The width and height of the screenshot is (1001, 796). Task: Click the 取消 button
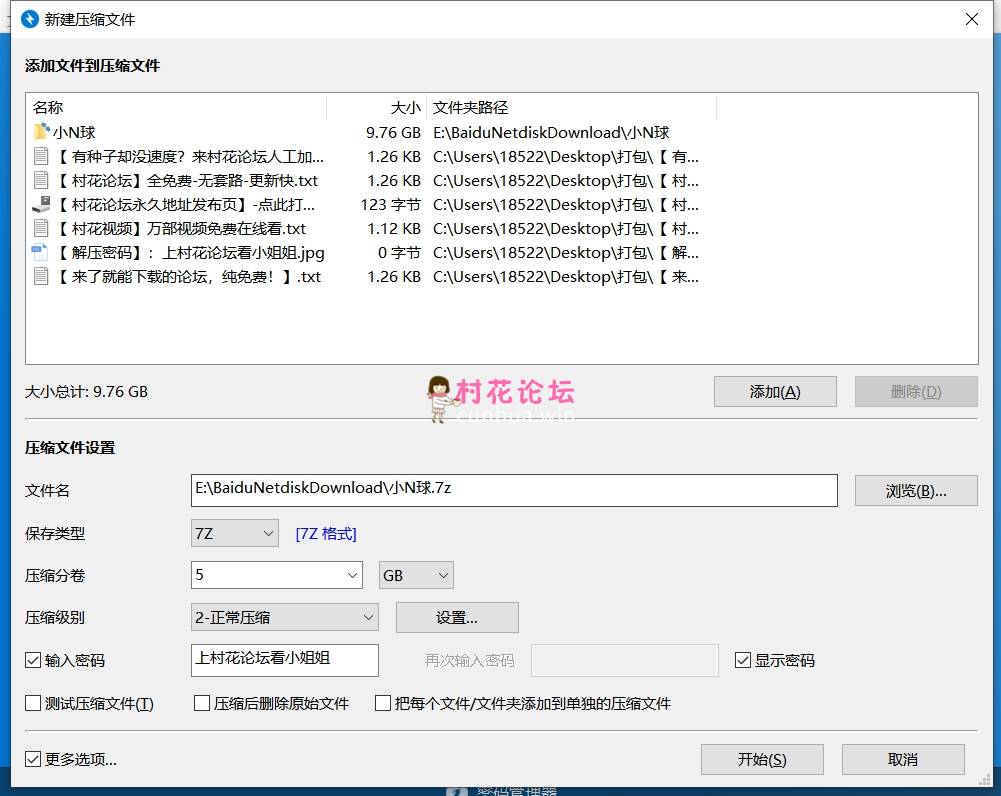903,759
